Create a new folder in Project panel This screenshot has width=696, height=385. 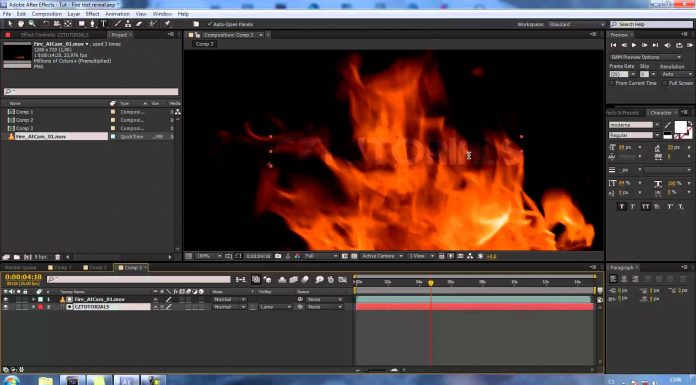click(x=17, y=257)
